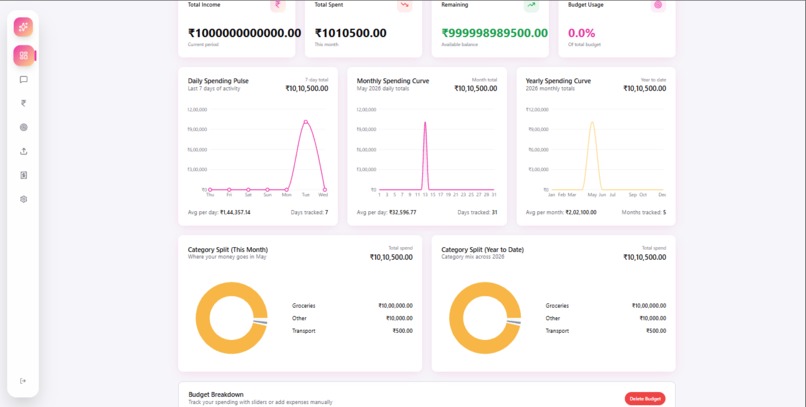The height and width of the screenshot is (407, 806).
Task: Click Transport in Category Split (Year to Date)
Action: click(x=557, y=331)
